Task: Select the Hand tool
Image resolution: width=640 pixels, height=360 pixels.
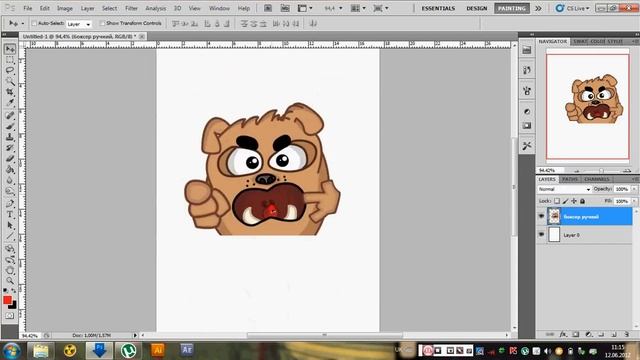Action: click(x=10, y=270)
